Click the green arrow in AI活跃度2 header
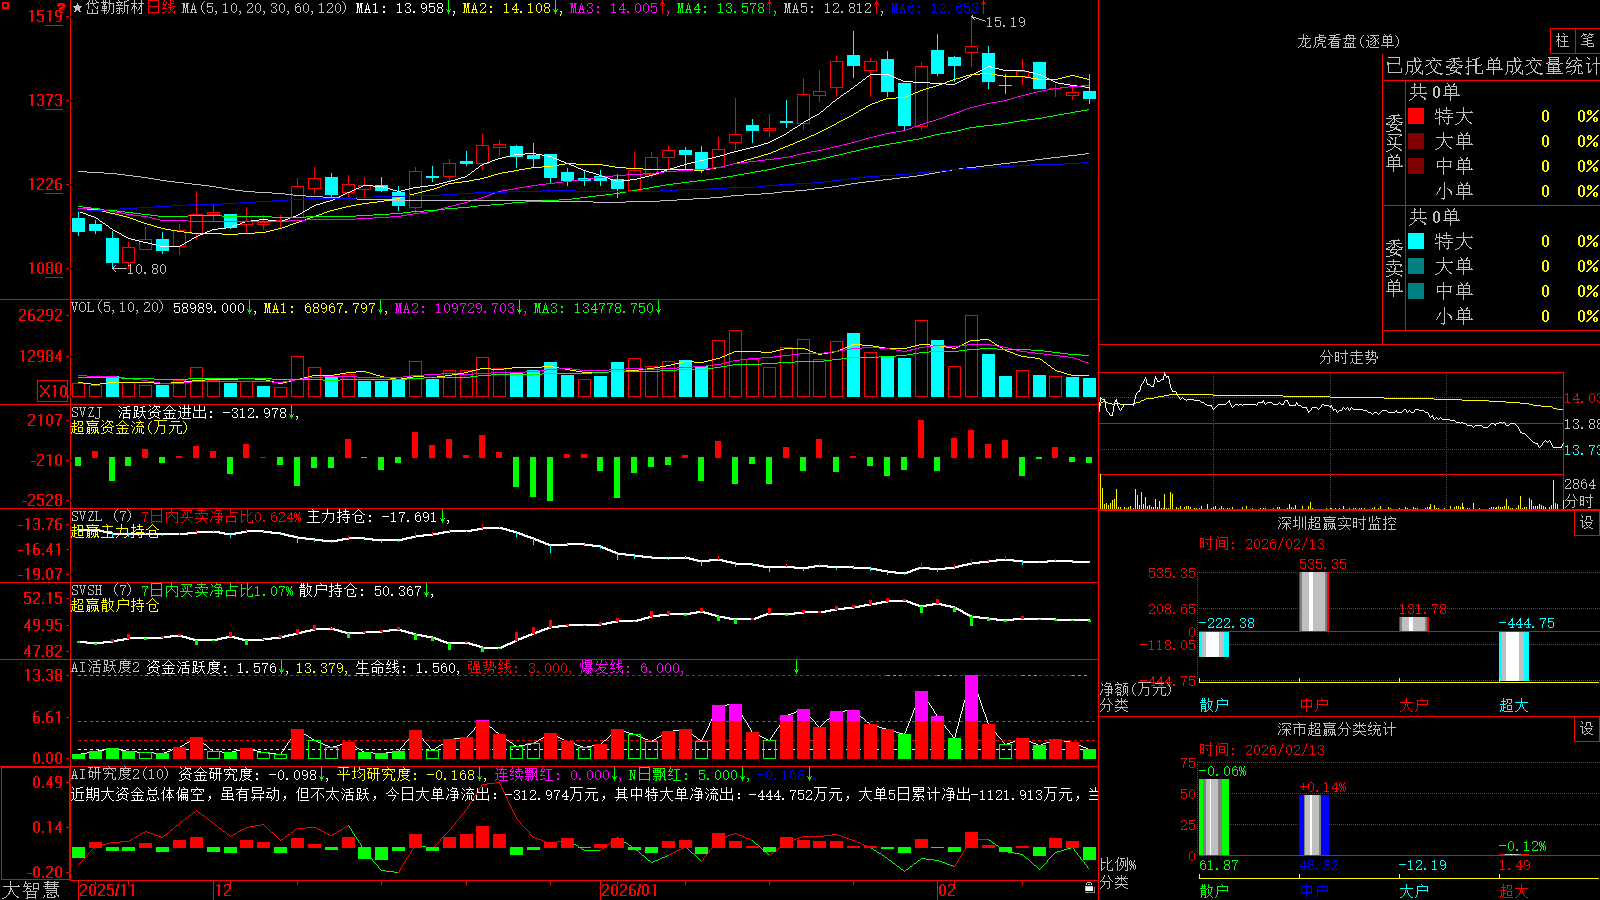The width and height of the screenshot is (1600, 900). click(x=796, y=667)
